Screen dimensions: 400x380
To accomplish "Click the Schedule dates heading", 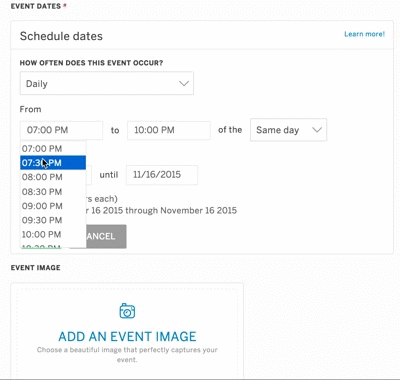I will tap(61, 36).
